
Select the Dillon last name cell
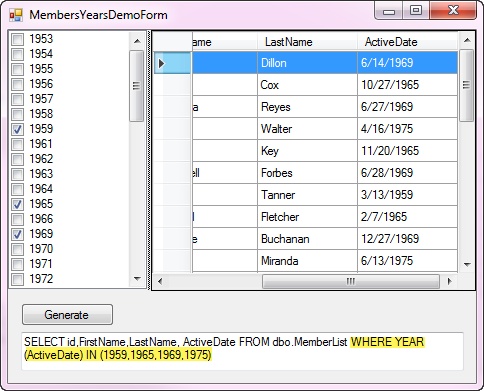pos(307,63)
